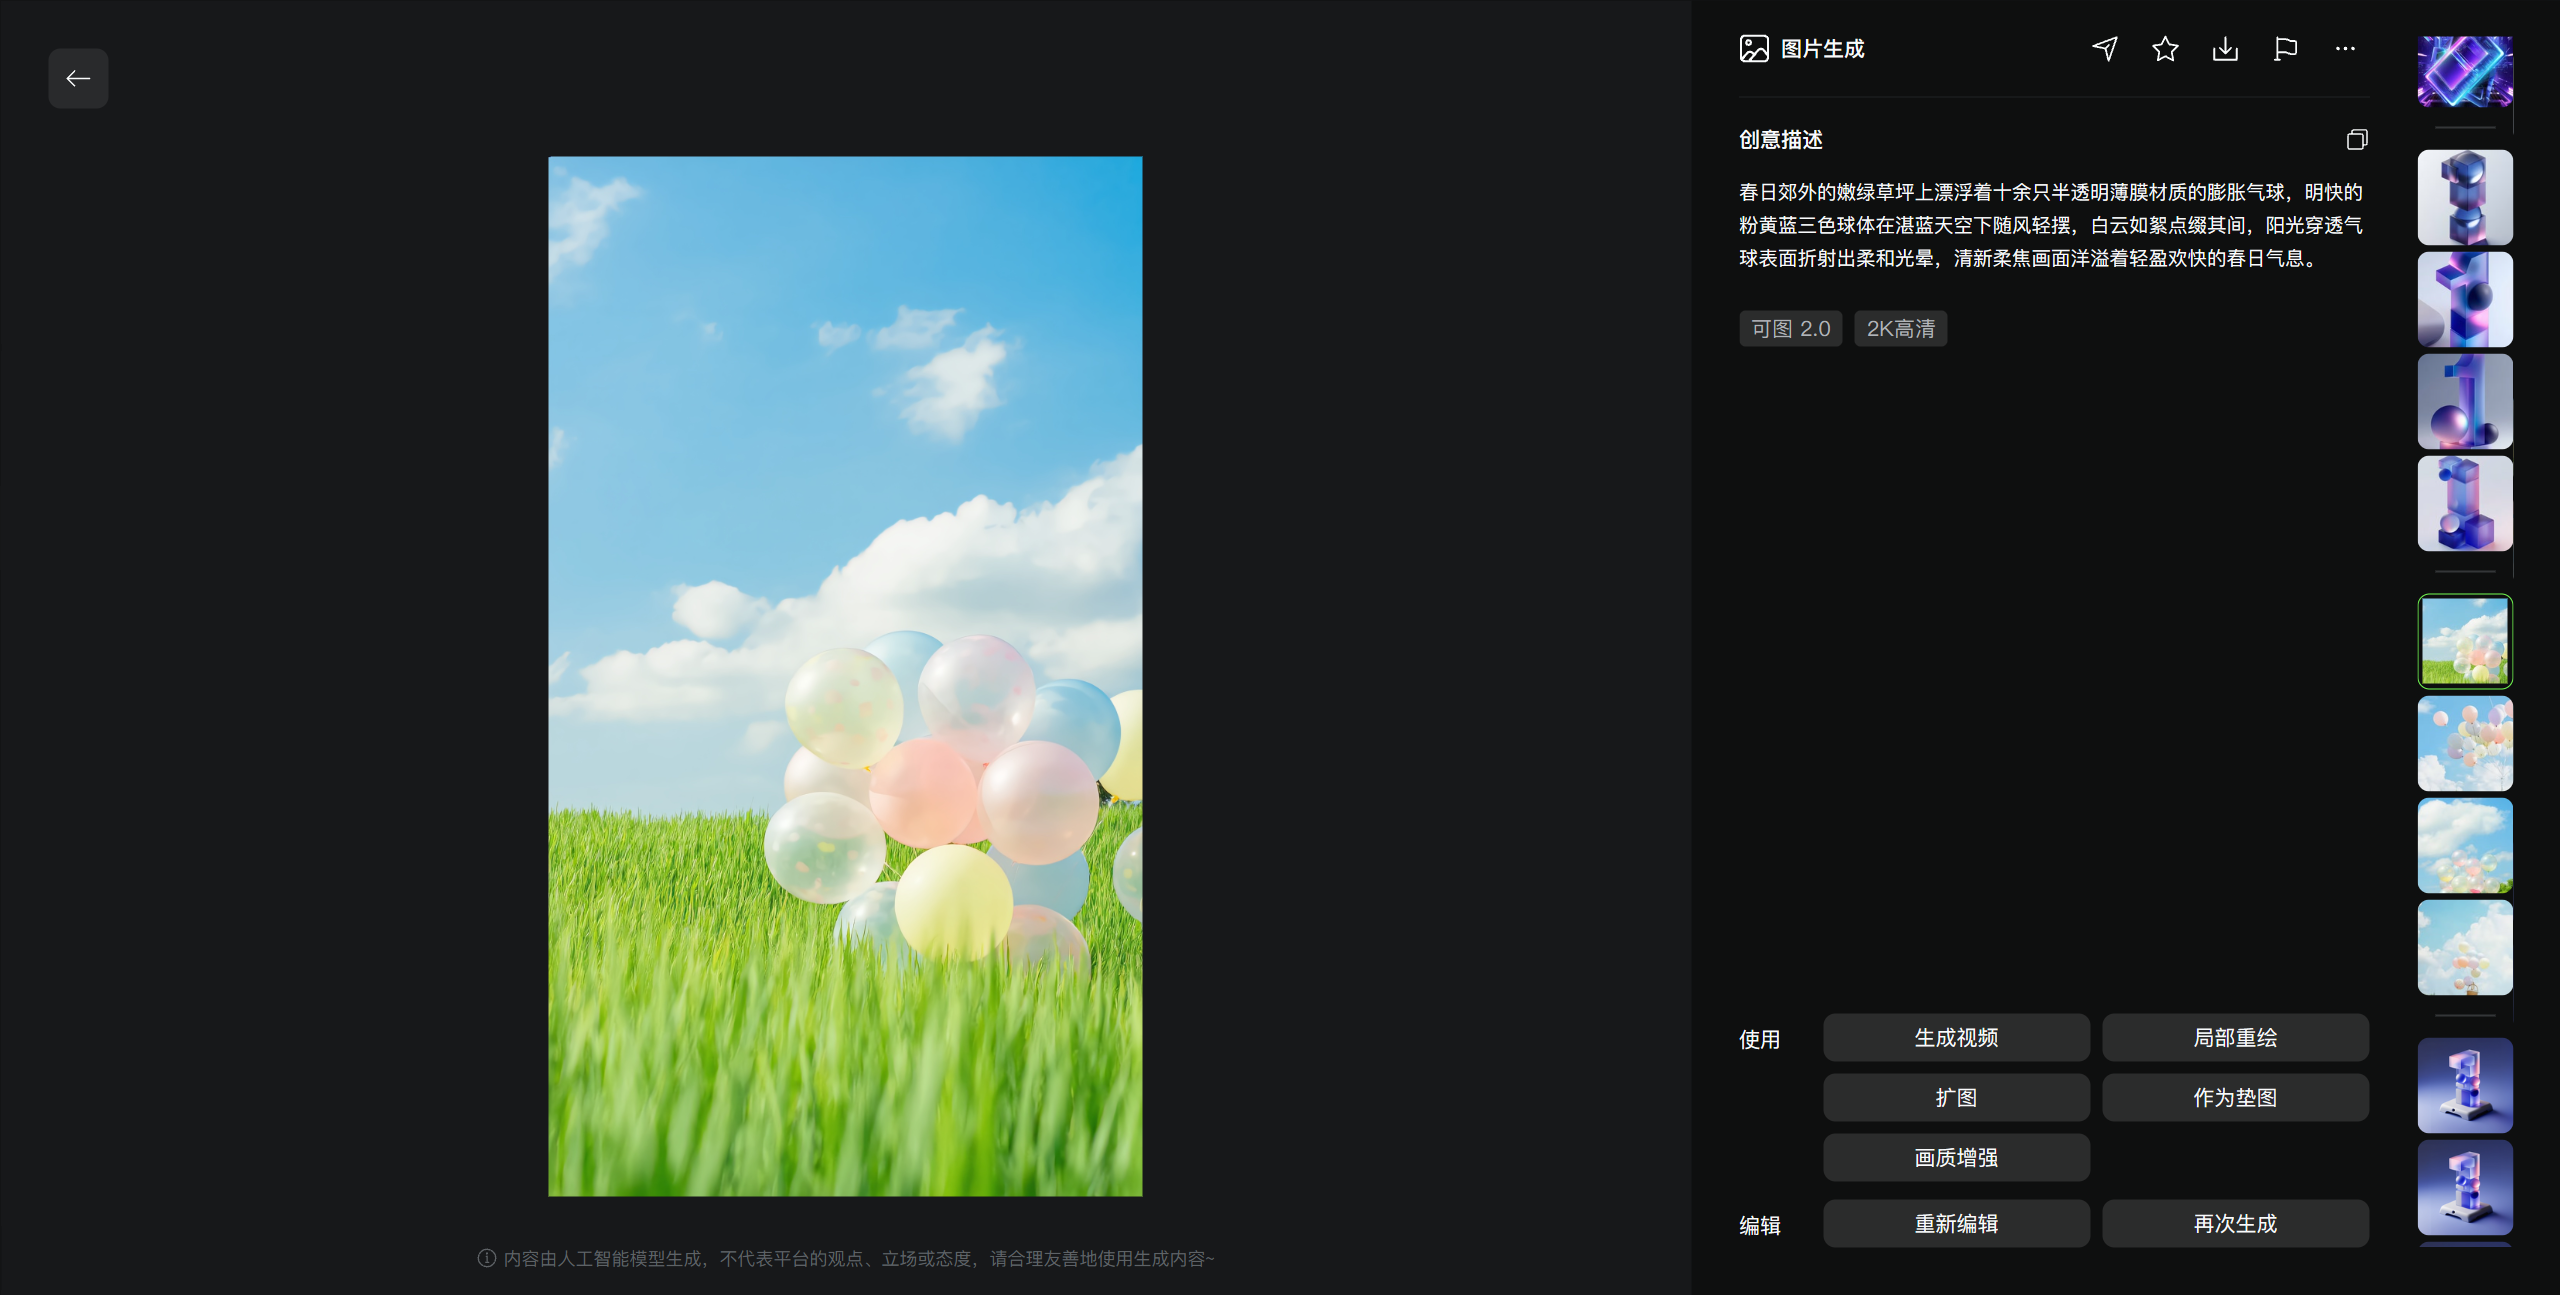Open the balloons floating in sky thumbnail
2560x1295 pixels.
pyautogui.click(x=2465, y=743)
